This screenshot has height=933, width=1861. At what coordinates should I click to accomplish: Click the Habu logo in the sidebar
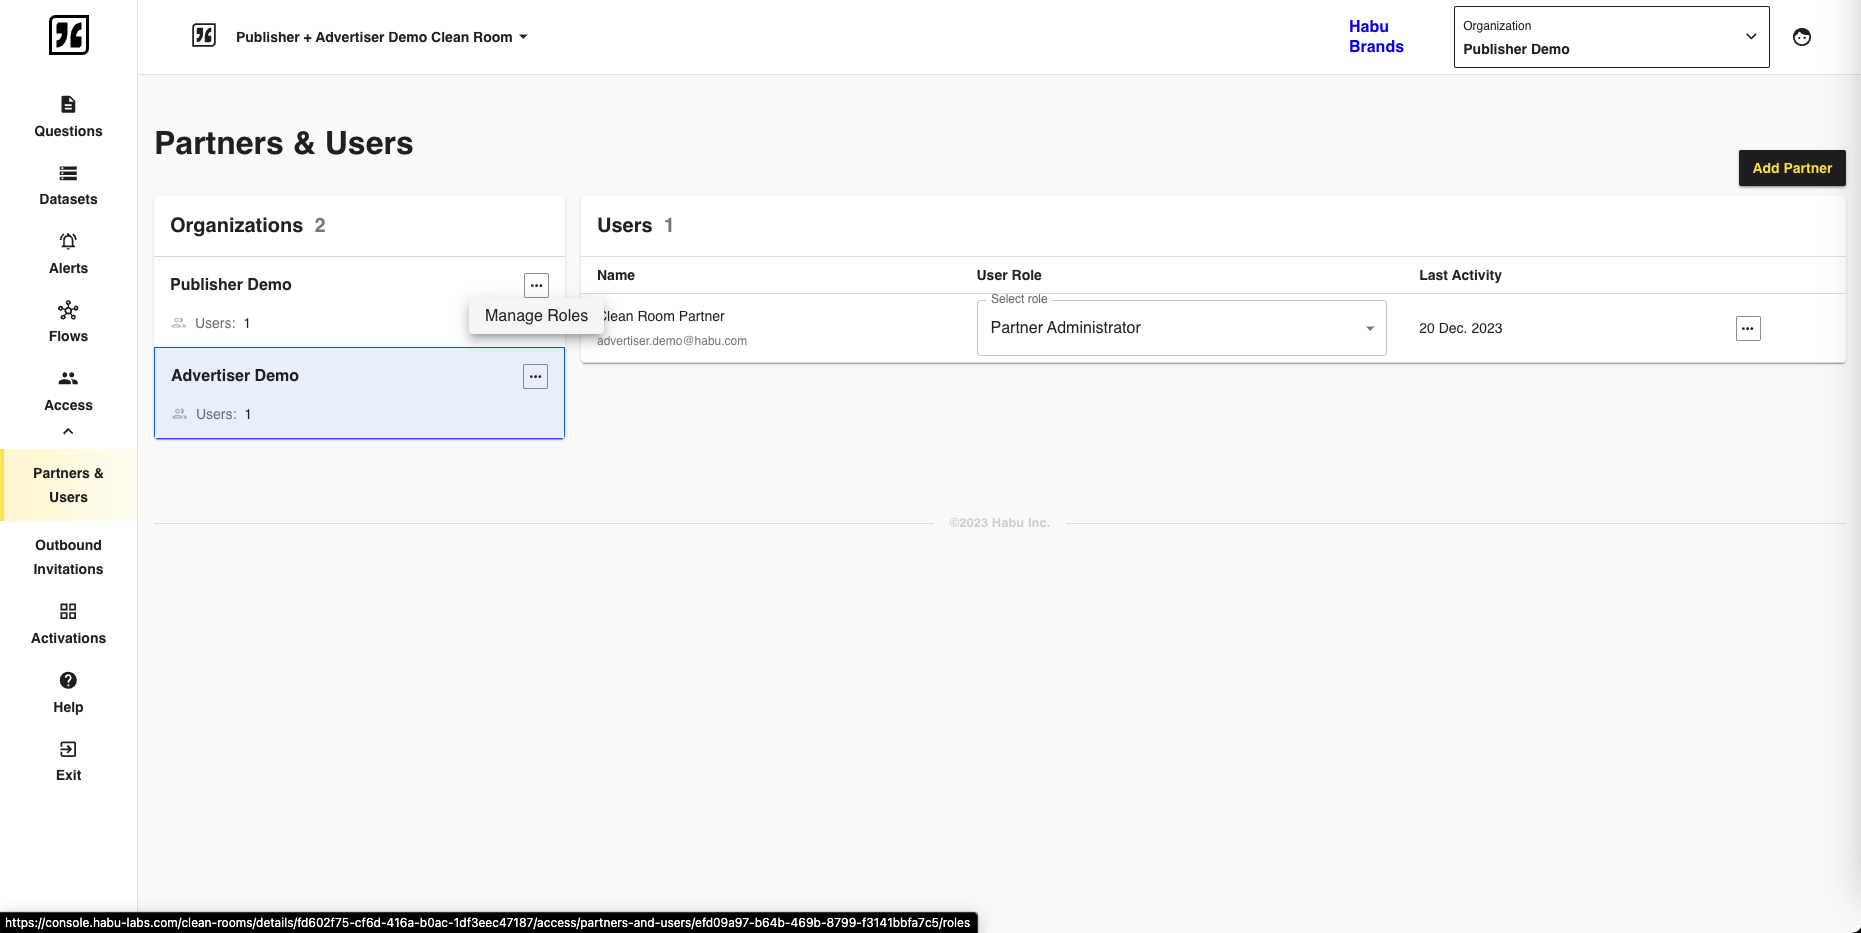pos(69,35)
